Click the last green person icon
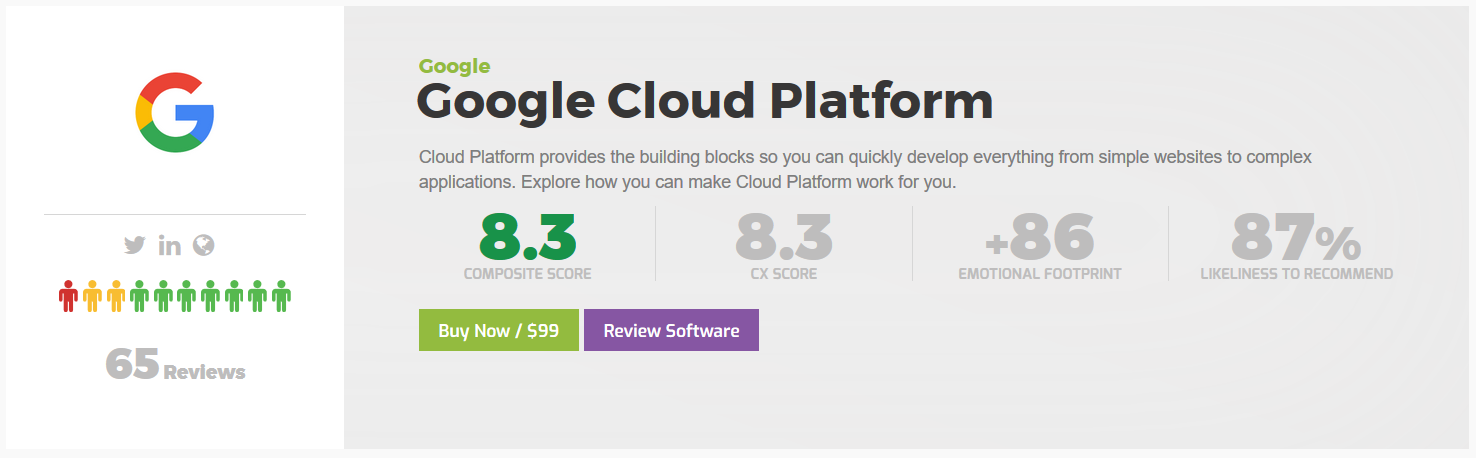Viewport: 1476px width, 458px height. 282,296
